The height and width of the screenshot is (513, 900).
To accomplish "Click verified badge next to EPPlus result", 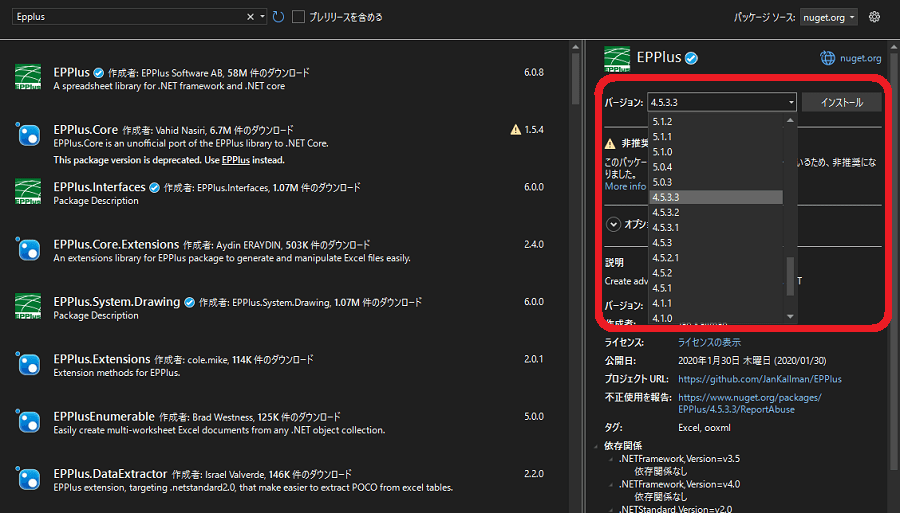I will pyautogui.click(x=99, y=73).
